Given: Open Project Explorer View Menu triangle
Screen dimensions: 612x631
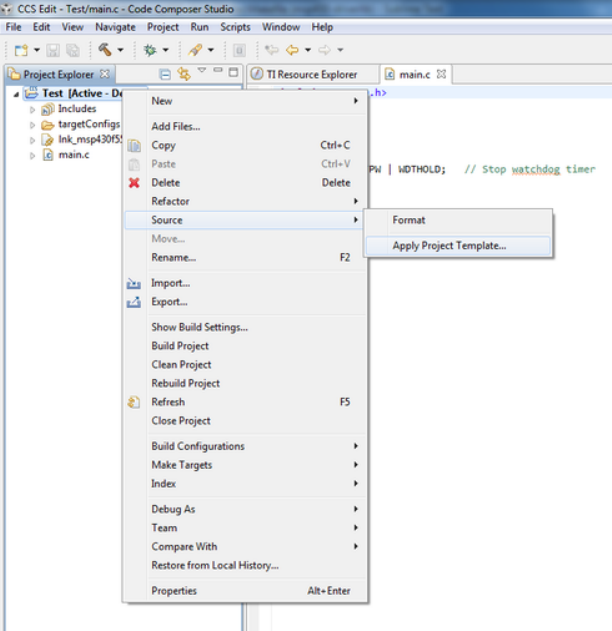Looking at the screenshot, I should [202, 70].
